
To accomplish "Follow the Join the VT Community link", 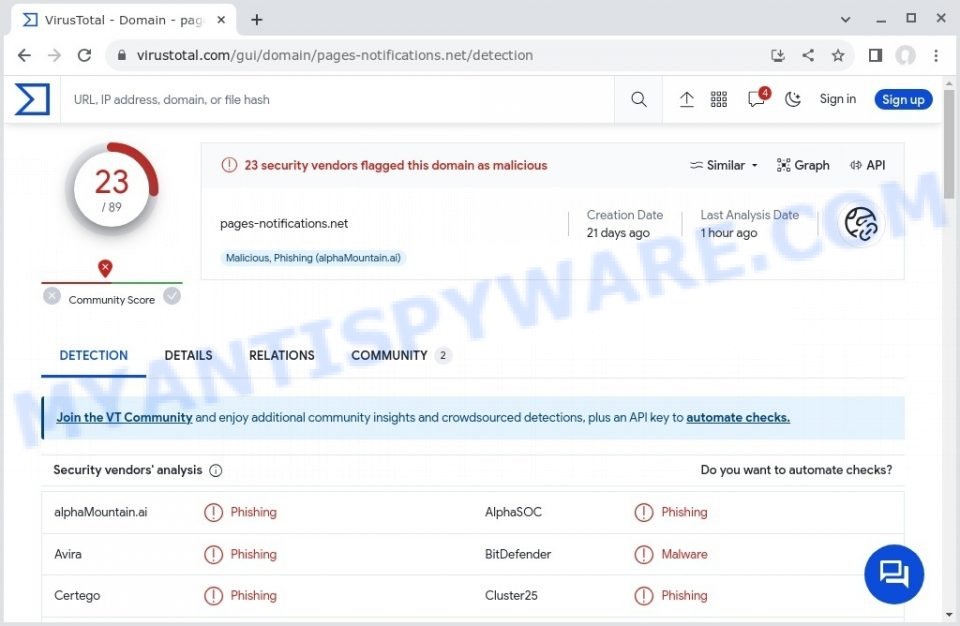I will click(124, 417).
